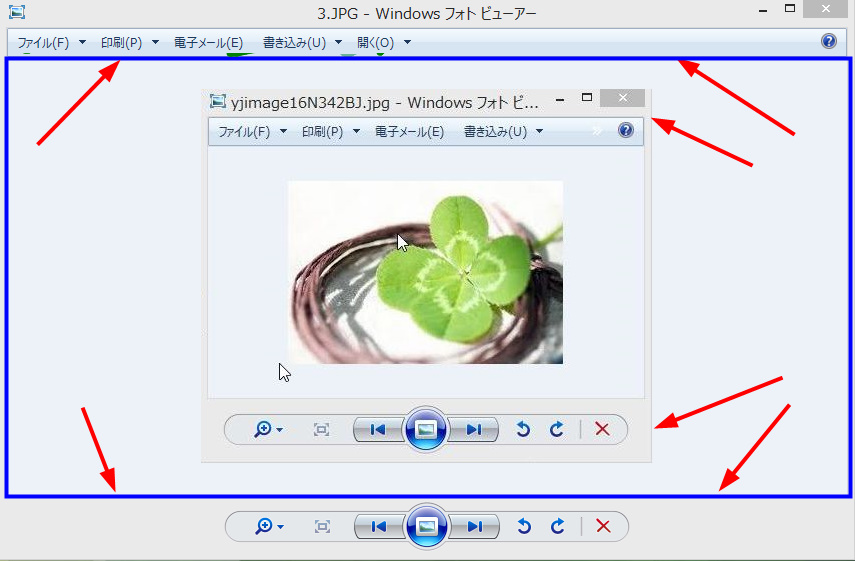This screenshot has height=561, width=855.
Task: Click the » overflow chevron in the yjimage16N342BJ.jpg window
Action: 597,131
